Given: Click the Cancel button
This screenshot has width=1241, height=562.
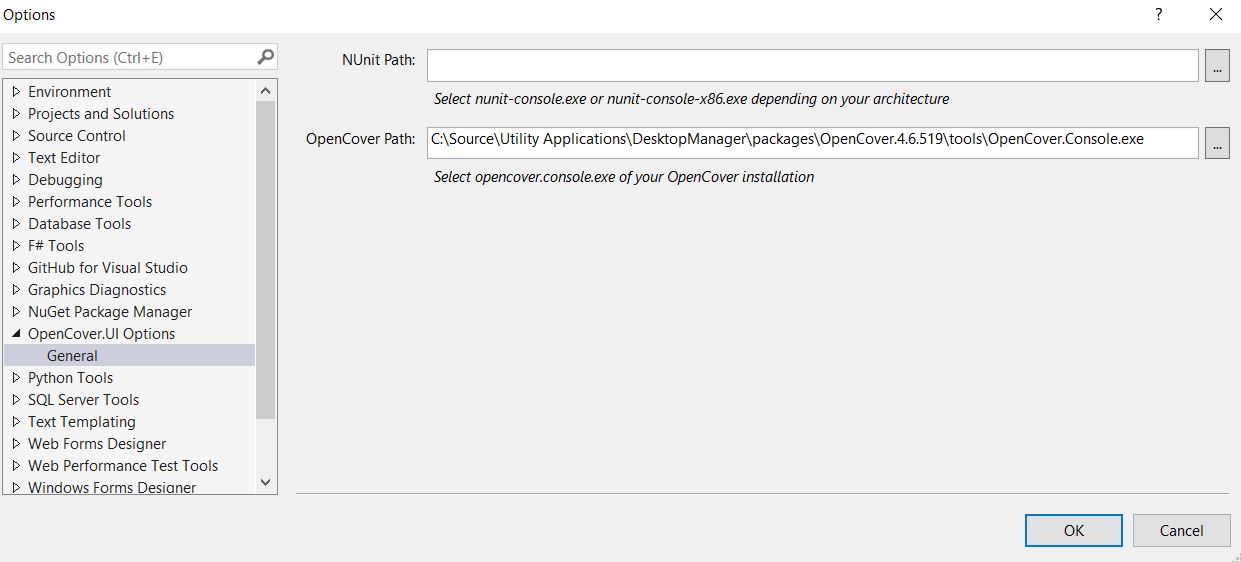Looking at the screenshot, I should pyautogui.click(x=1181, y=531).
